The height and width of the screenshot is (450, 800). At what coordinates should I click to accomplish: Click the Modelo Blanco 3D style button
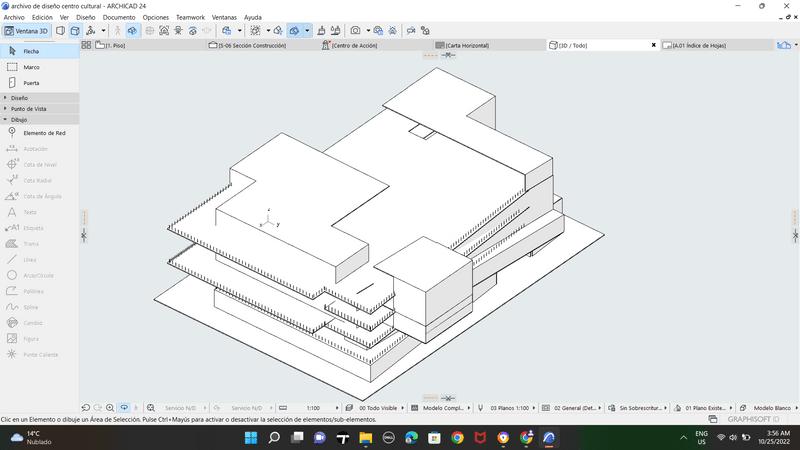click(771, 408)
